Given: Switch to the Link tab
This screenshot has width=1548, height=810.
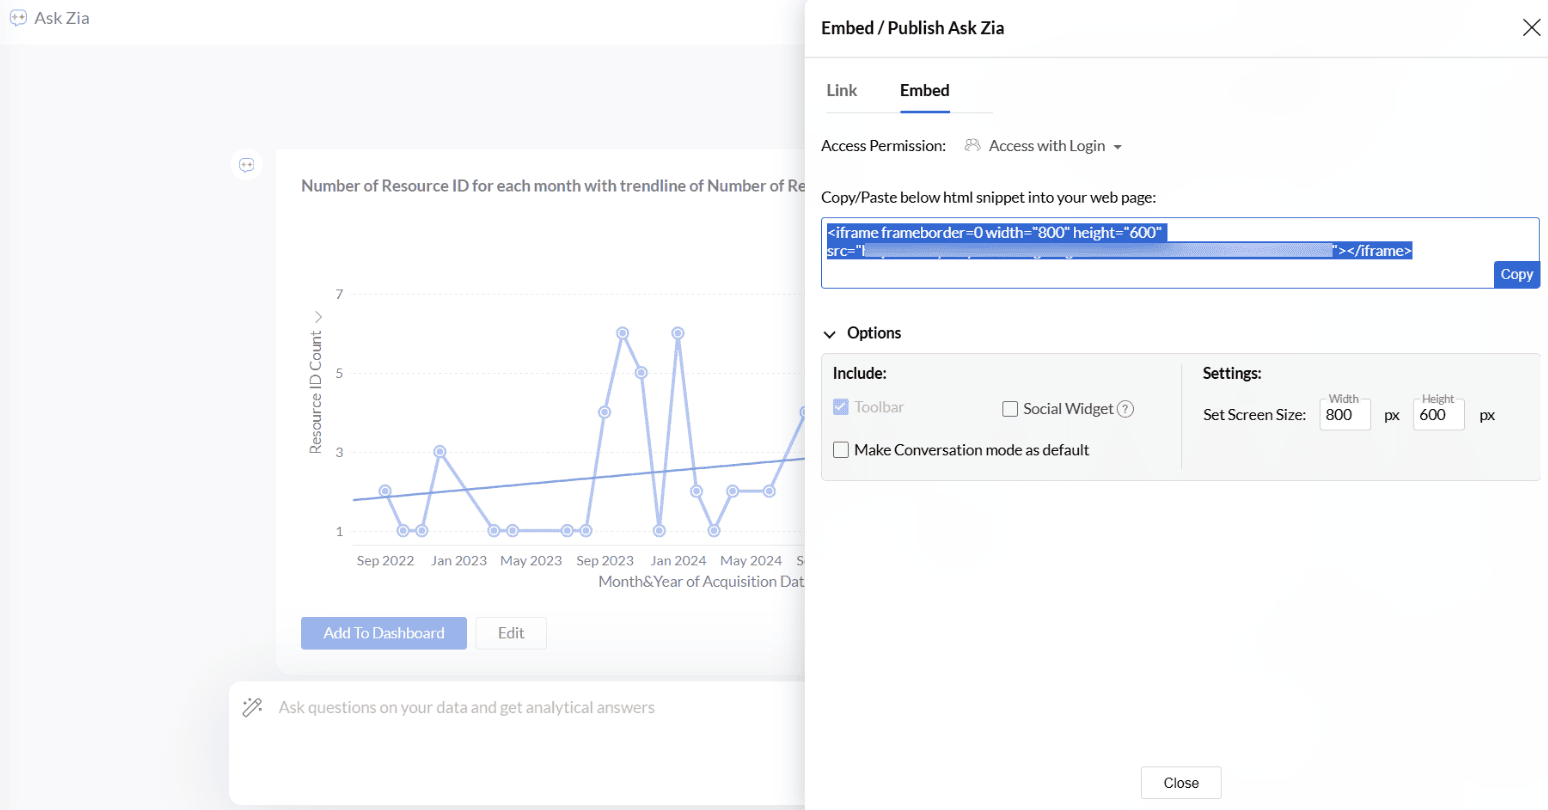Looking at the screenshot, I should [841, 90].
